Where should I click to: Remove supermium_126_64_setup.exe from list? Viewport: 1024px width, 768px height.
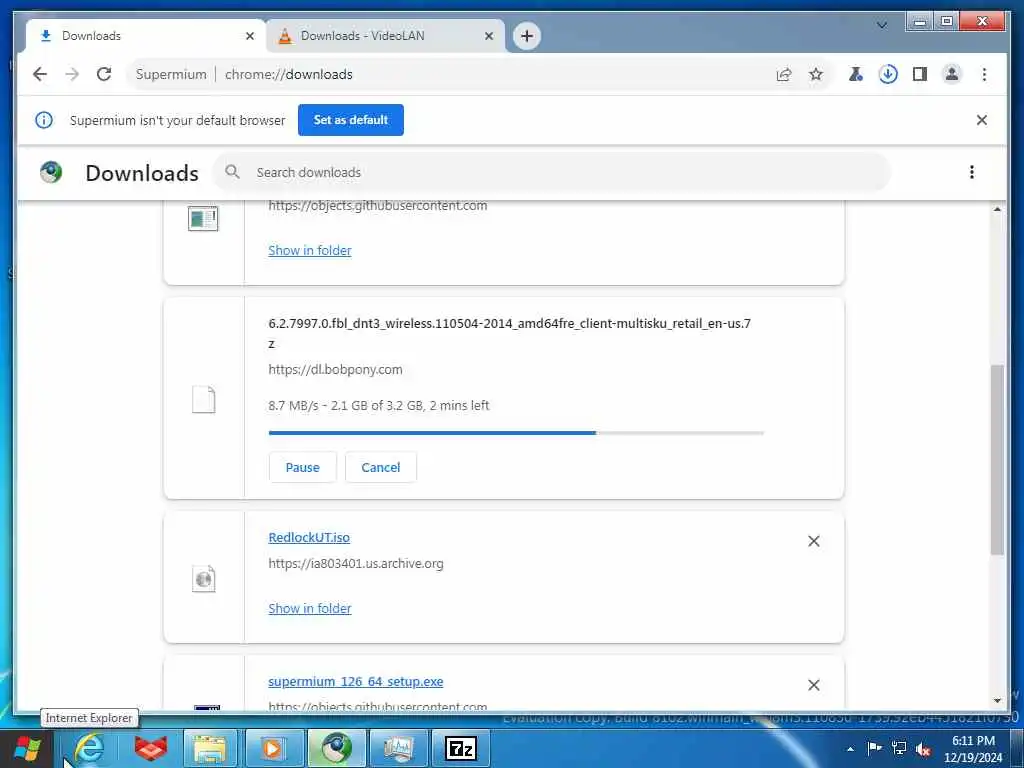pyautogui.click(x=814, y=685)
